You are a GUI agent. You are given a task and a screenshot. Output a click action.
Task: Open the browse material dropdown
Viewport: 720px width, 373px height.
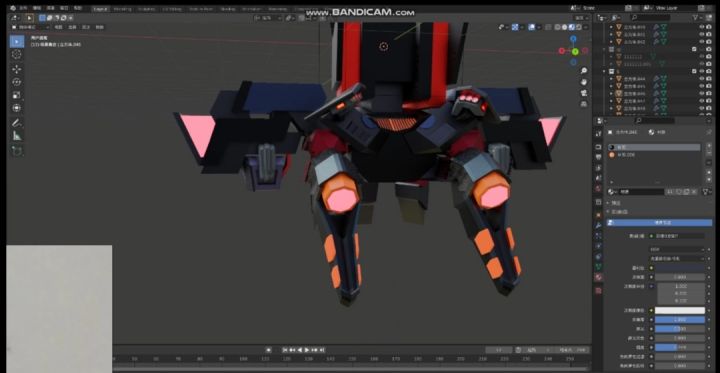[613, 192]
